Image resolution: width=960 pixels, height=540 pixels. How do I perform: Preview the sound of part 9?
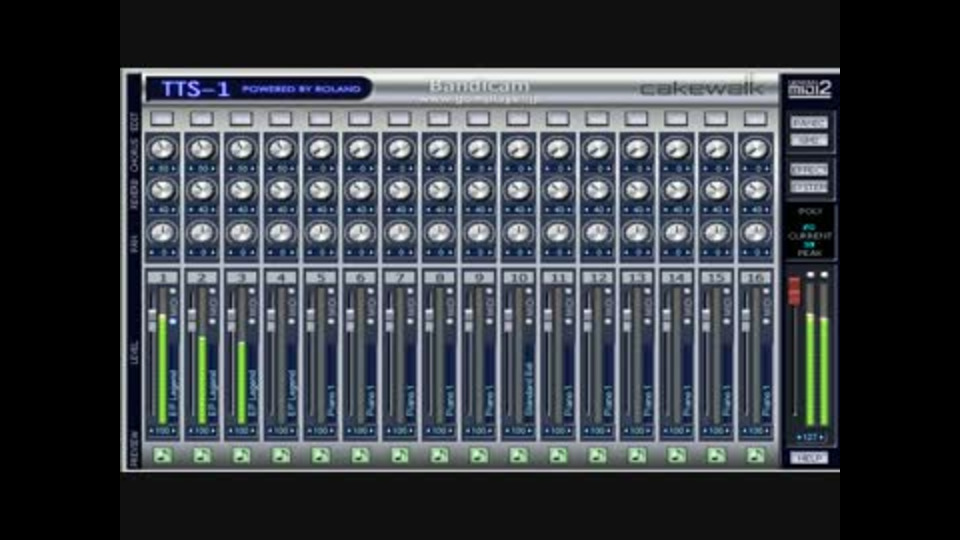[x=479, y=455]
